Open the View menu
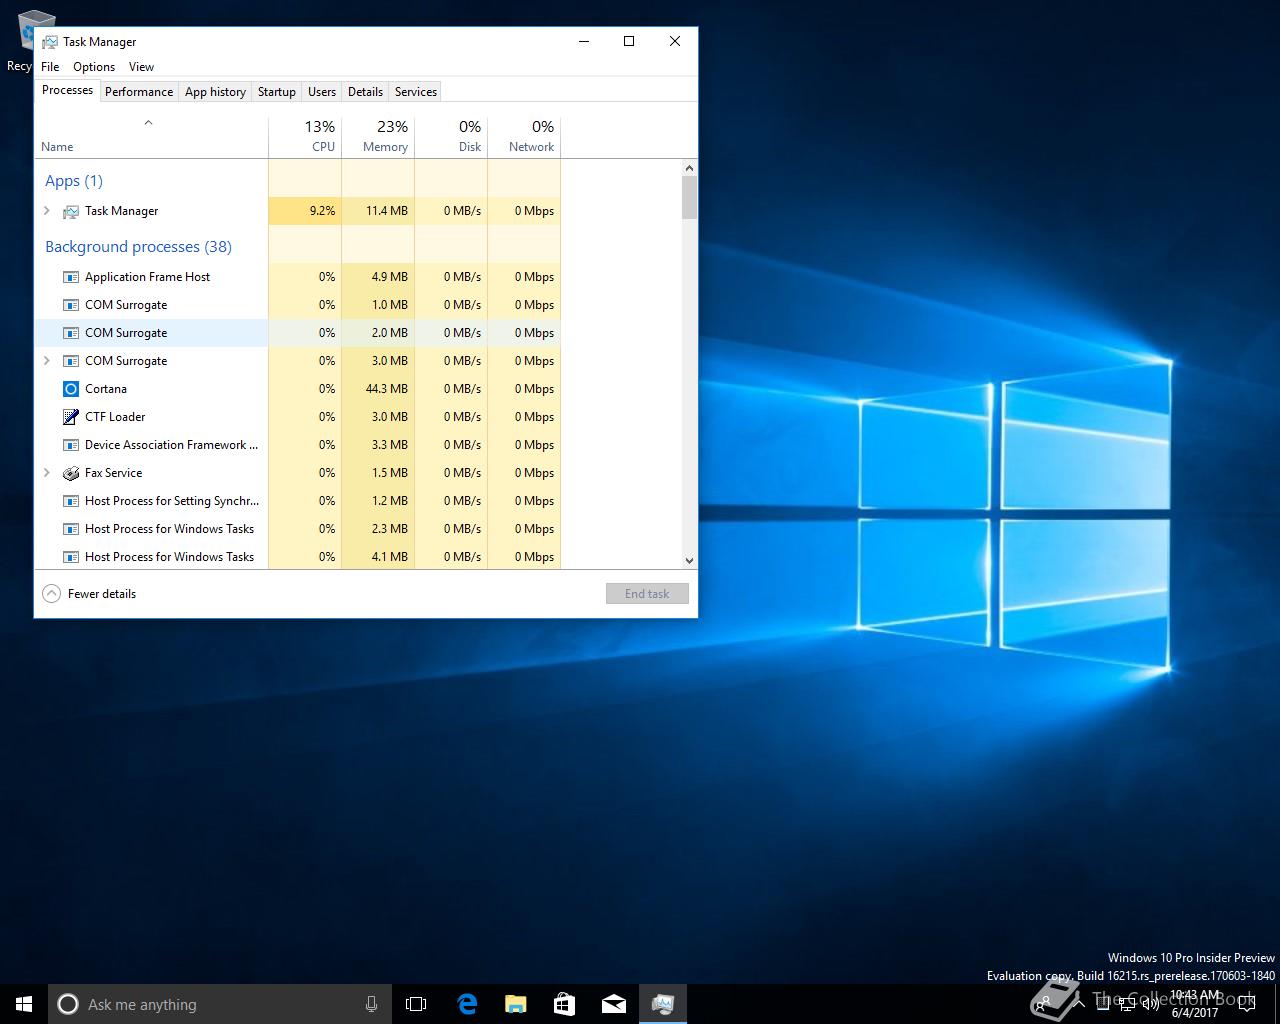Viewport: 1280px width, 1024px height. [x=141, y=67]
